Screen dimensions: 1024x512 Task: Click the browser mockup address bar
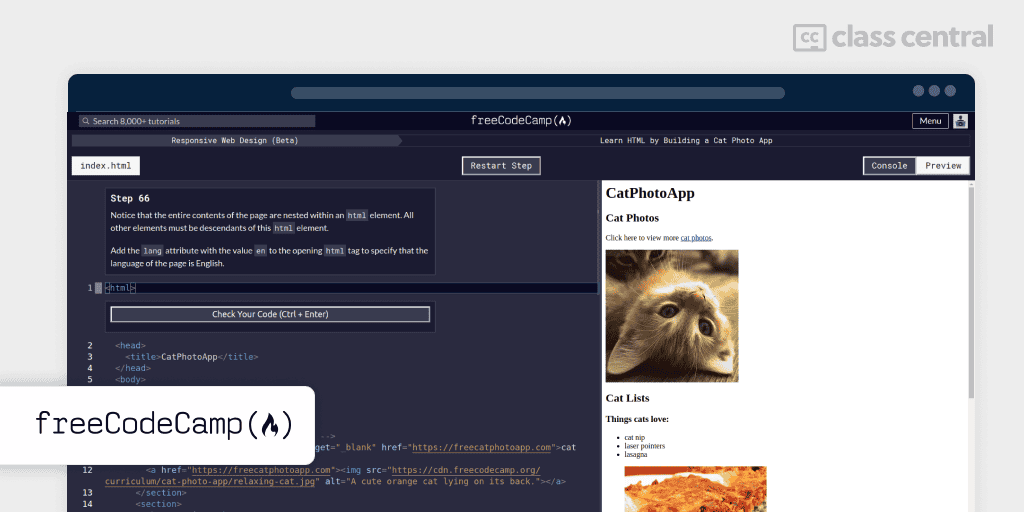click(x=537, y=93)
